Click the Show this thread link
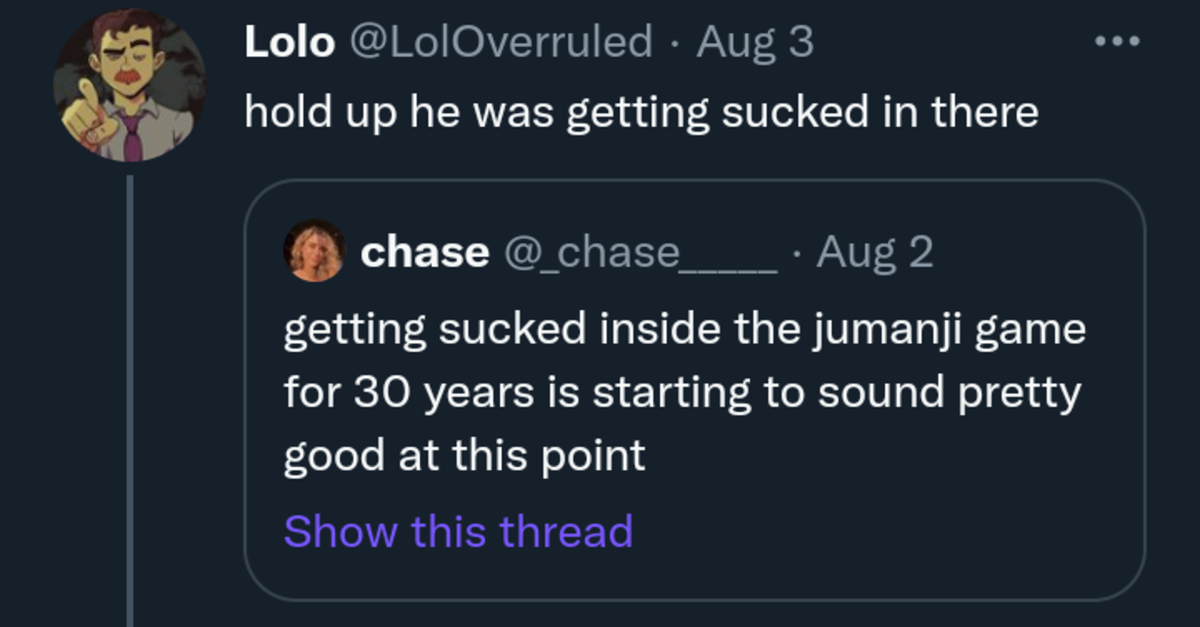 click(458, 531)
